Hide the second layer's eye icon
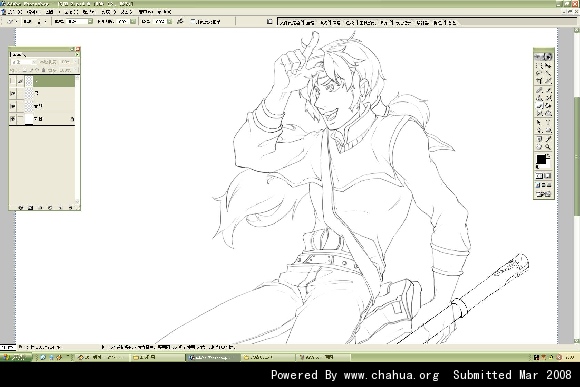 (x=13, y=93)
